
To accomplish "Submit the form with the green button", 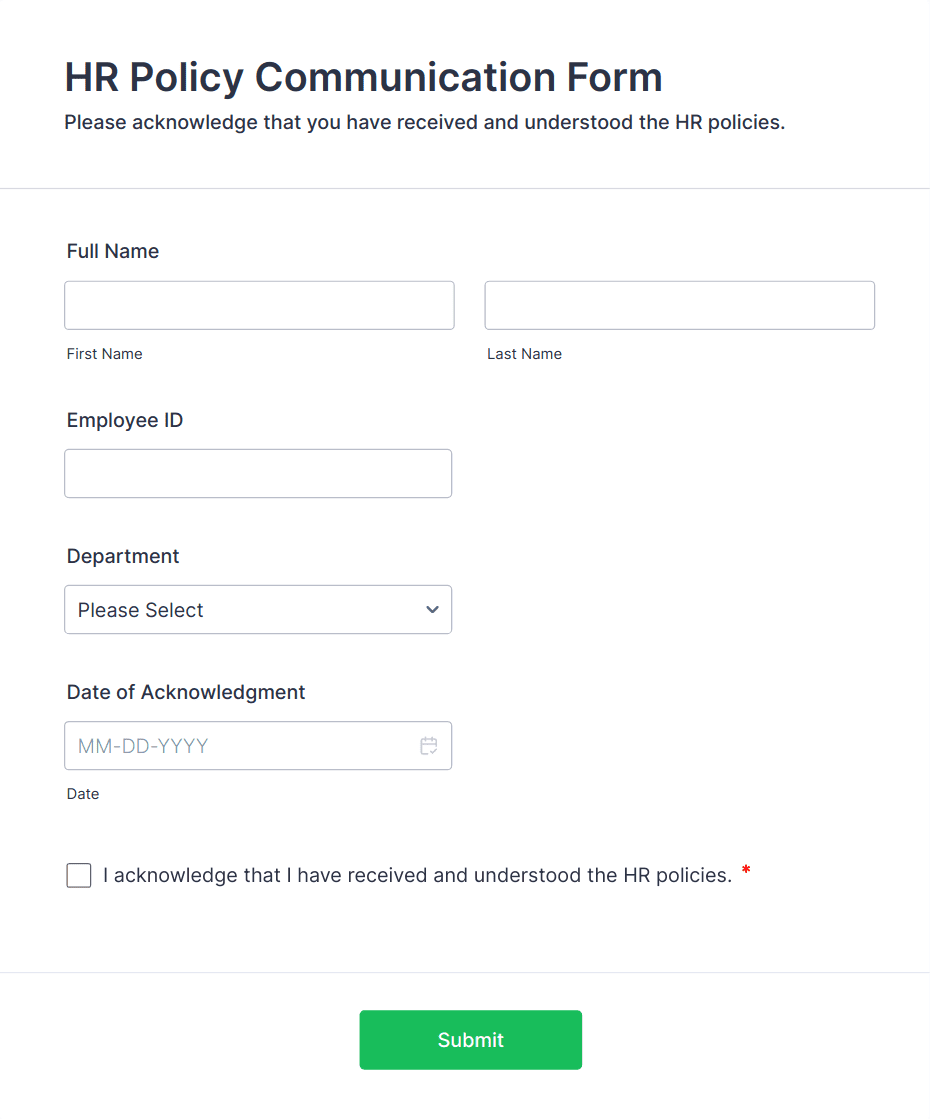I will [x=470, y=1040].
